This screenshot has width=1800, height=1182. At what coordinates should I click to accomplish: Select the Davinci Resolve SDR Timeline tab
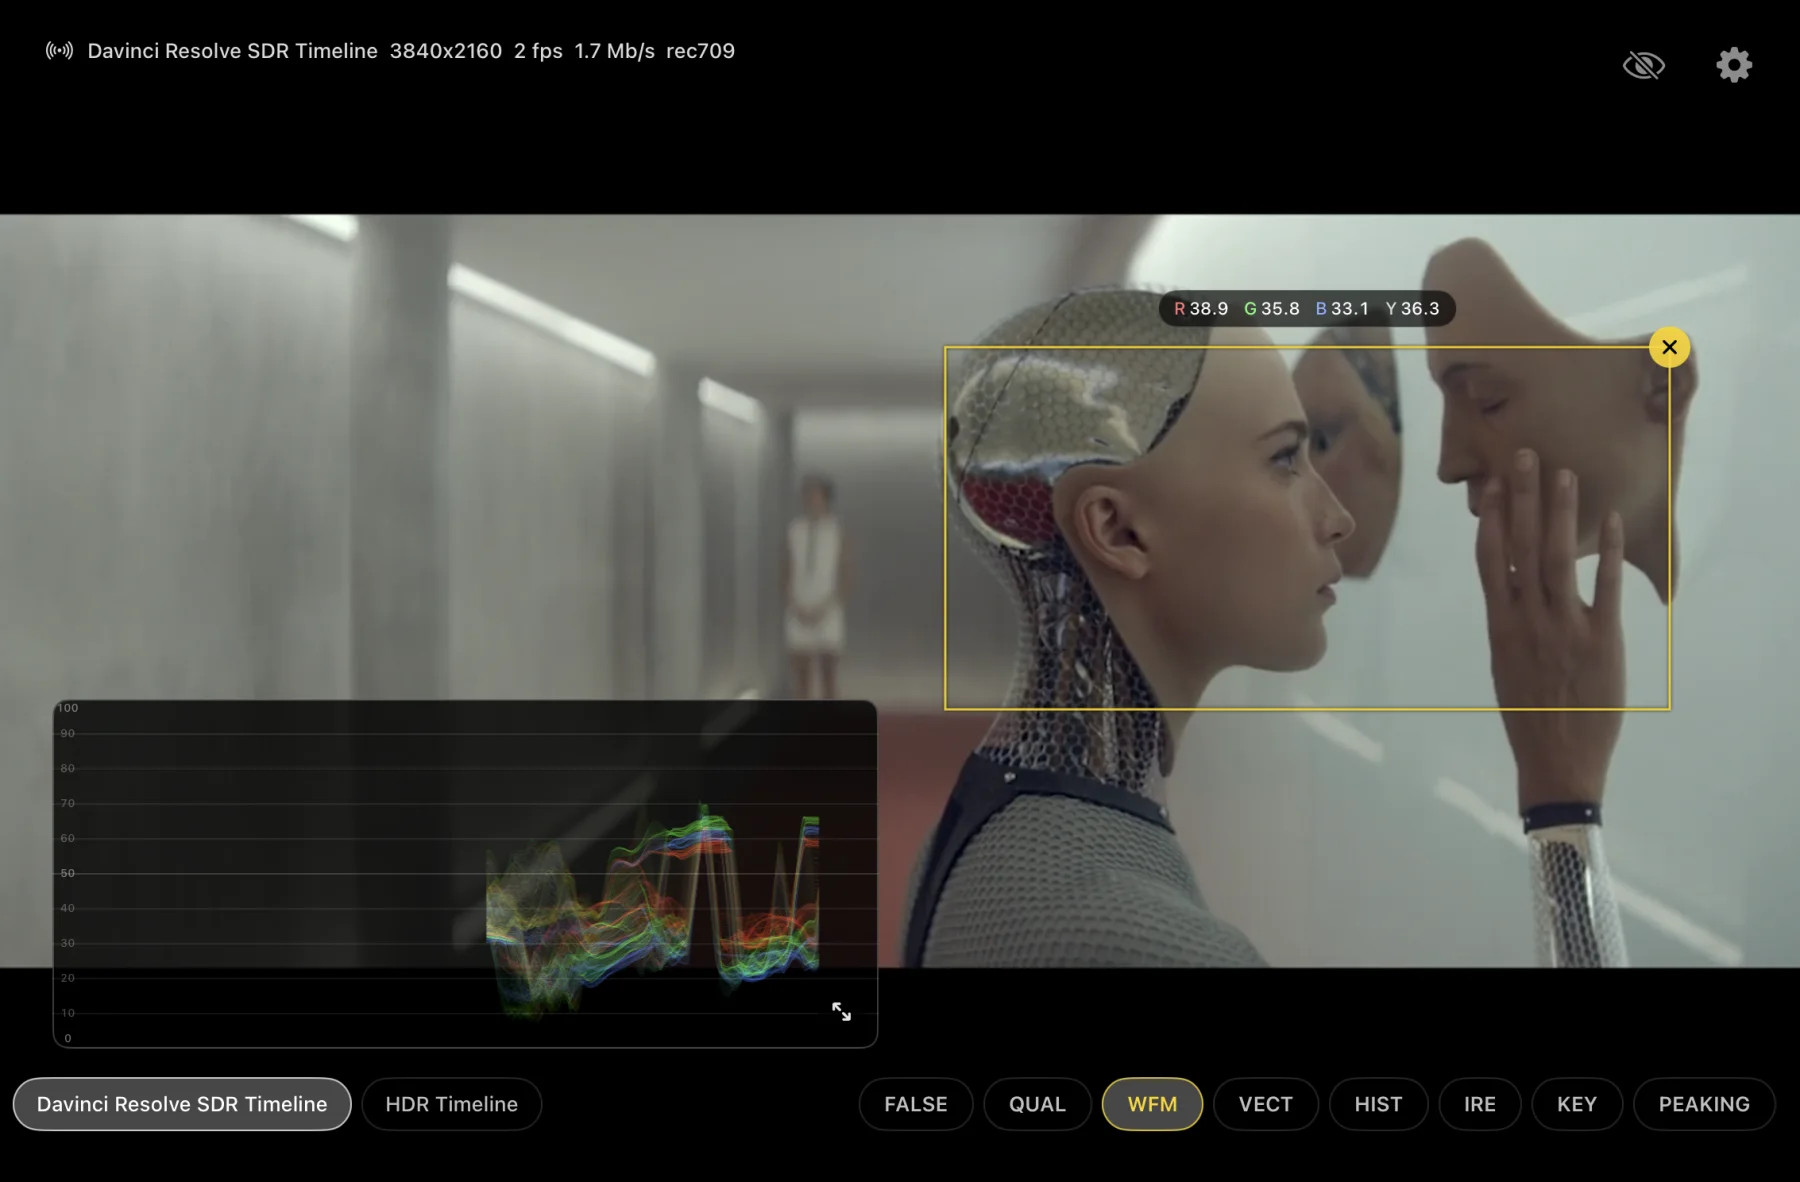pyautogui.click(x=182, y=1104)
